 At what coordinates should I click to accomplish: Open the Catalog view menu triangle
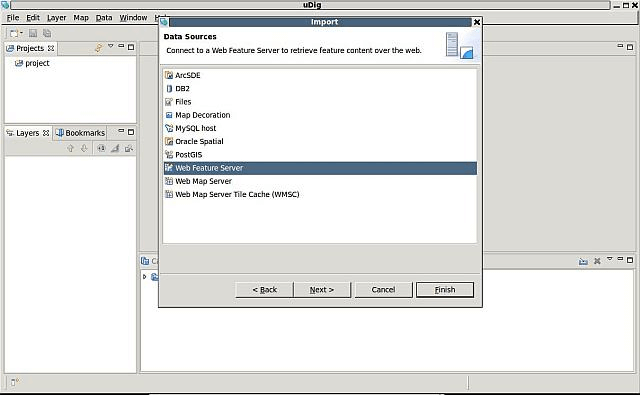(x=609, y=259)
